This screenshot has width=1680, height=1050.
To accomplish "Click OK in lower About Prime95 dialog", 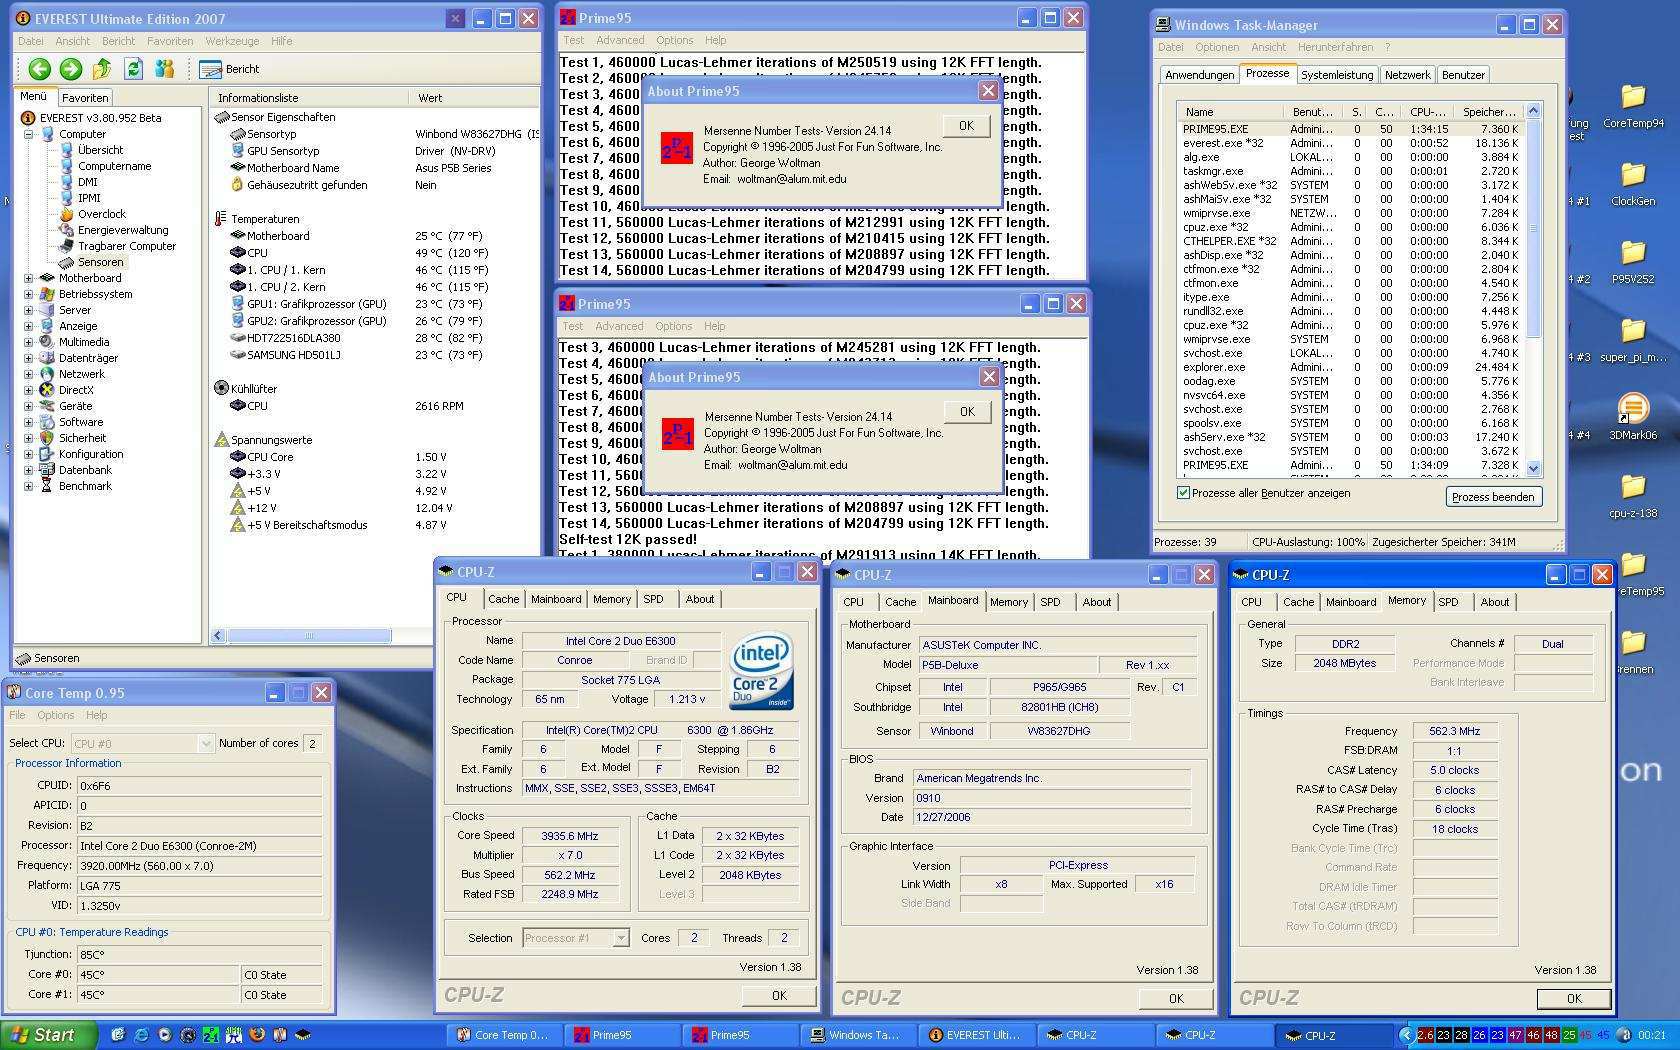I will (x=967, y=412).
